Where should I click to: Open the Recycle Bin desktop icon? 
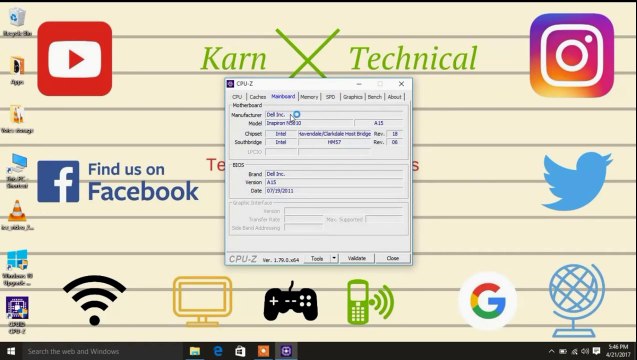pos(17,22)
